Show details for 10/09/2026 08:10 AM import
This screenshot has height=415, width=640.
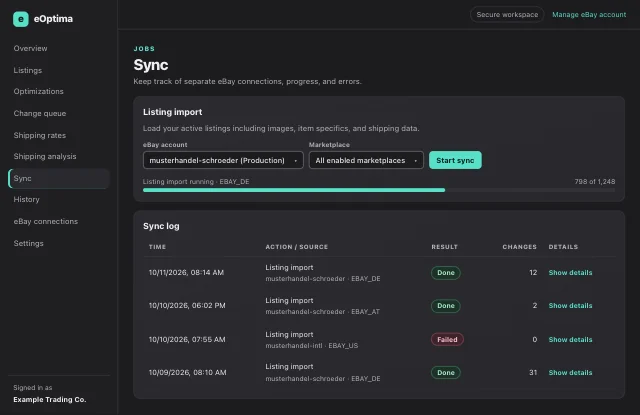click(x=570, y=373)
